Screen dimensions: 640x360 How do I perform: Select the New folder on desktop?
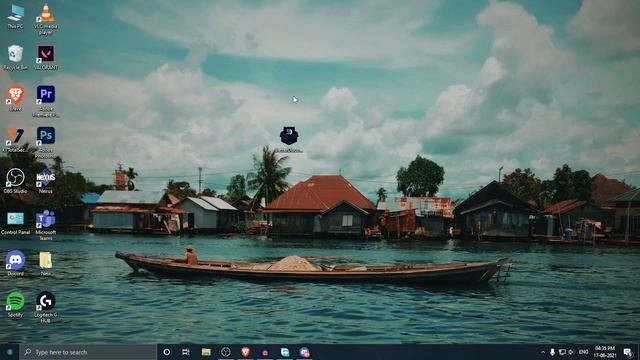pos(46,263)
